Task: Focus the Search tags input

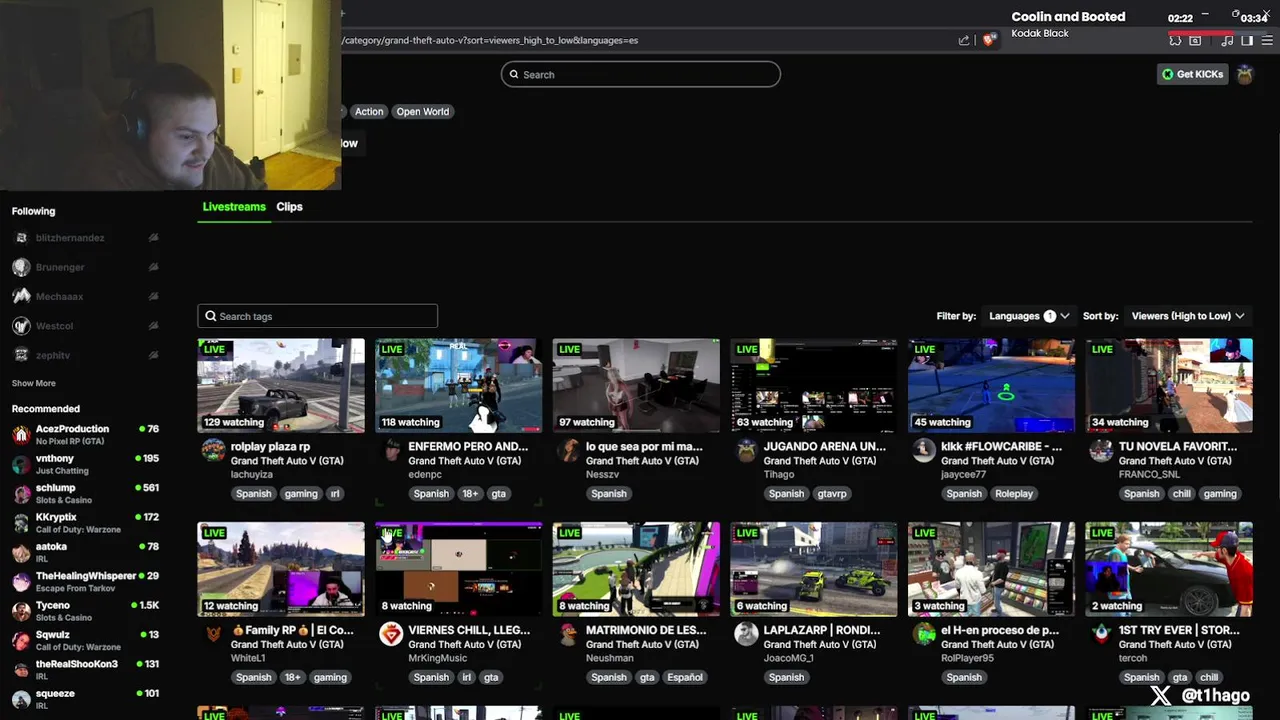Action: 318,316
